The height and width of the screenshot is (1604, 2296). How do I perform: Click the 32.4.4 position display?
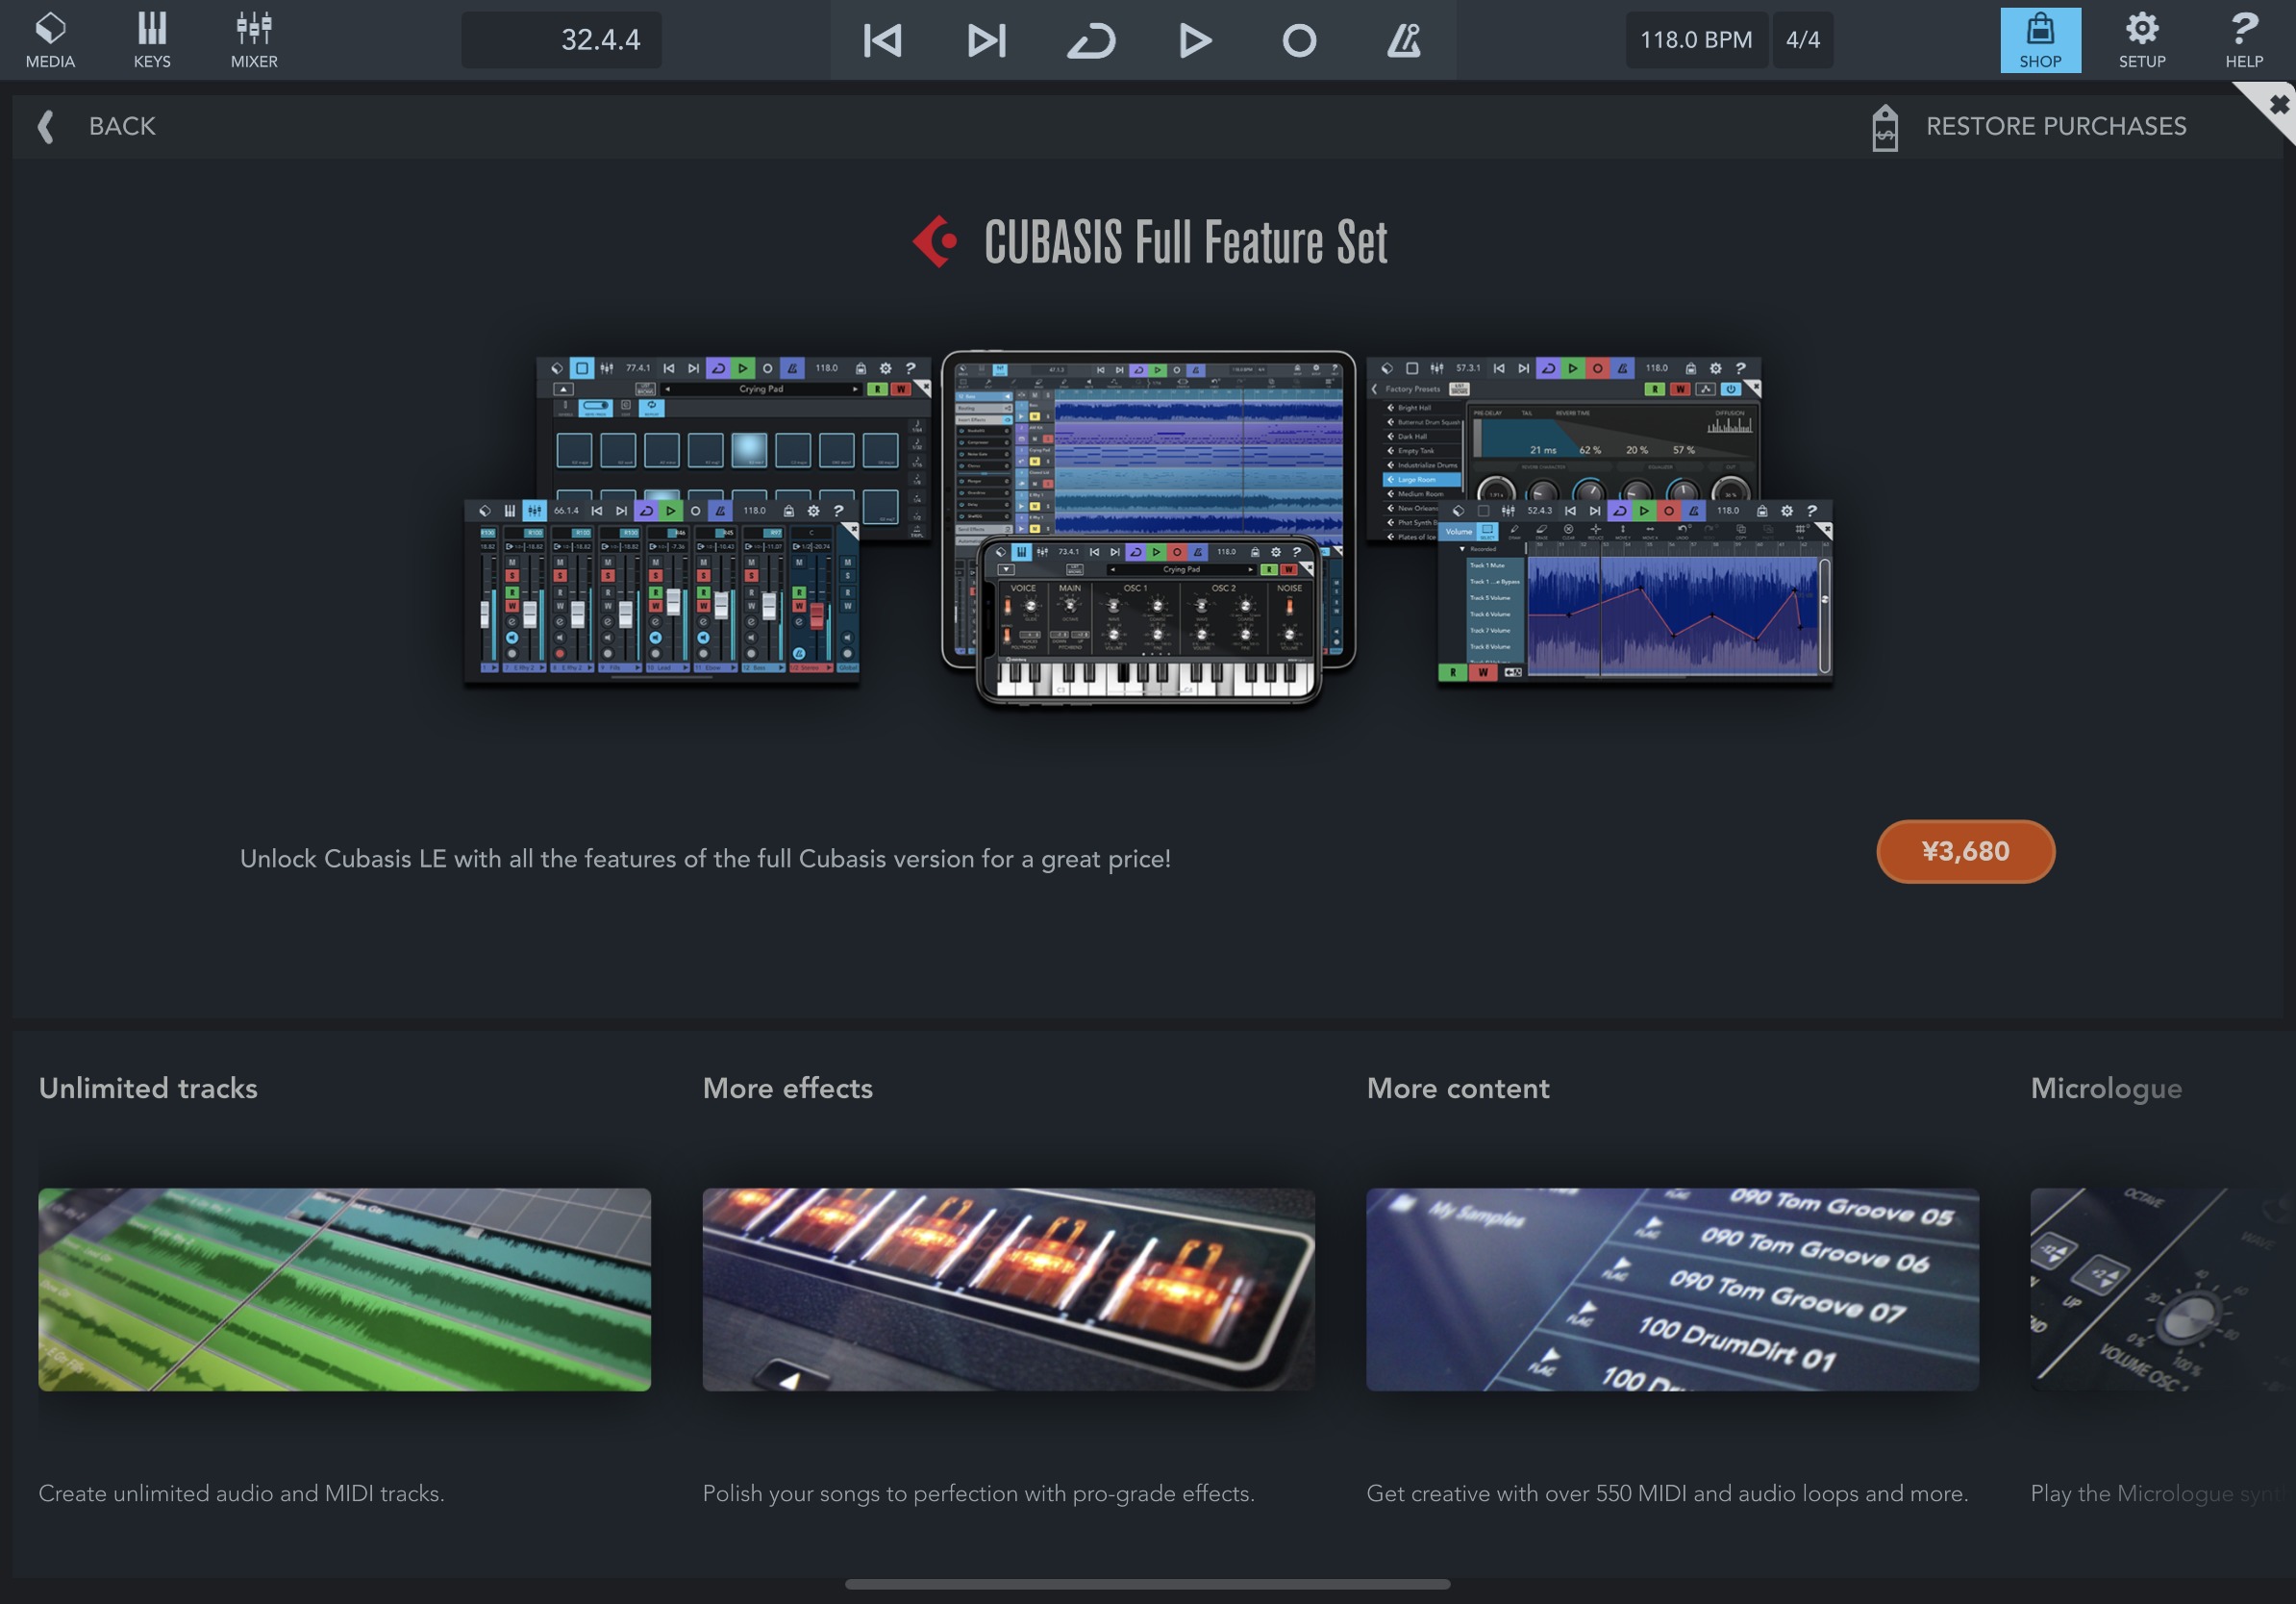[561, 40]
